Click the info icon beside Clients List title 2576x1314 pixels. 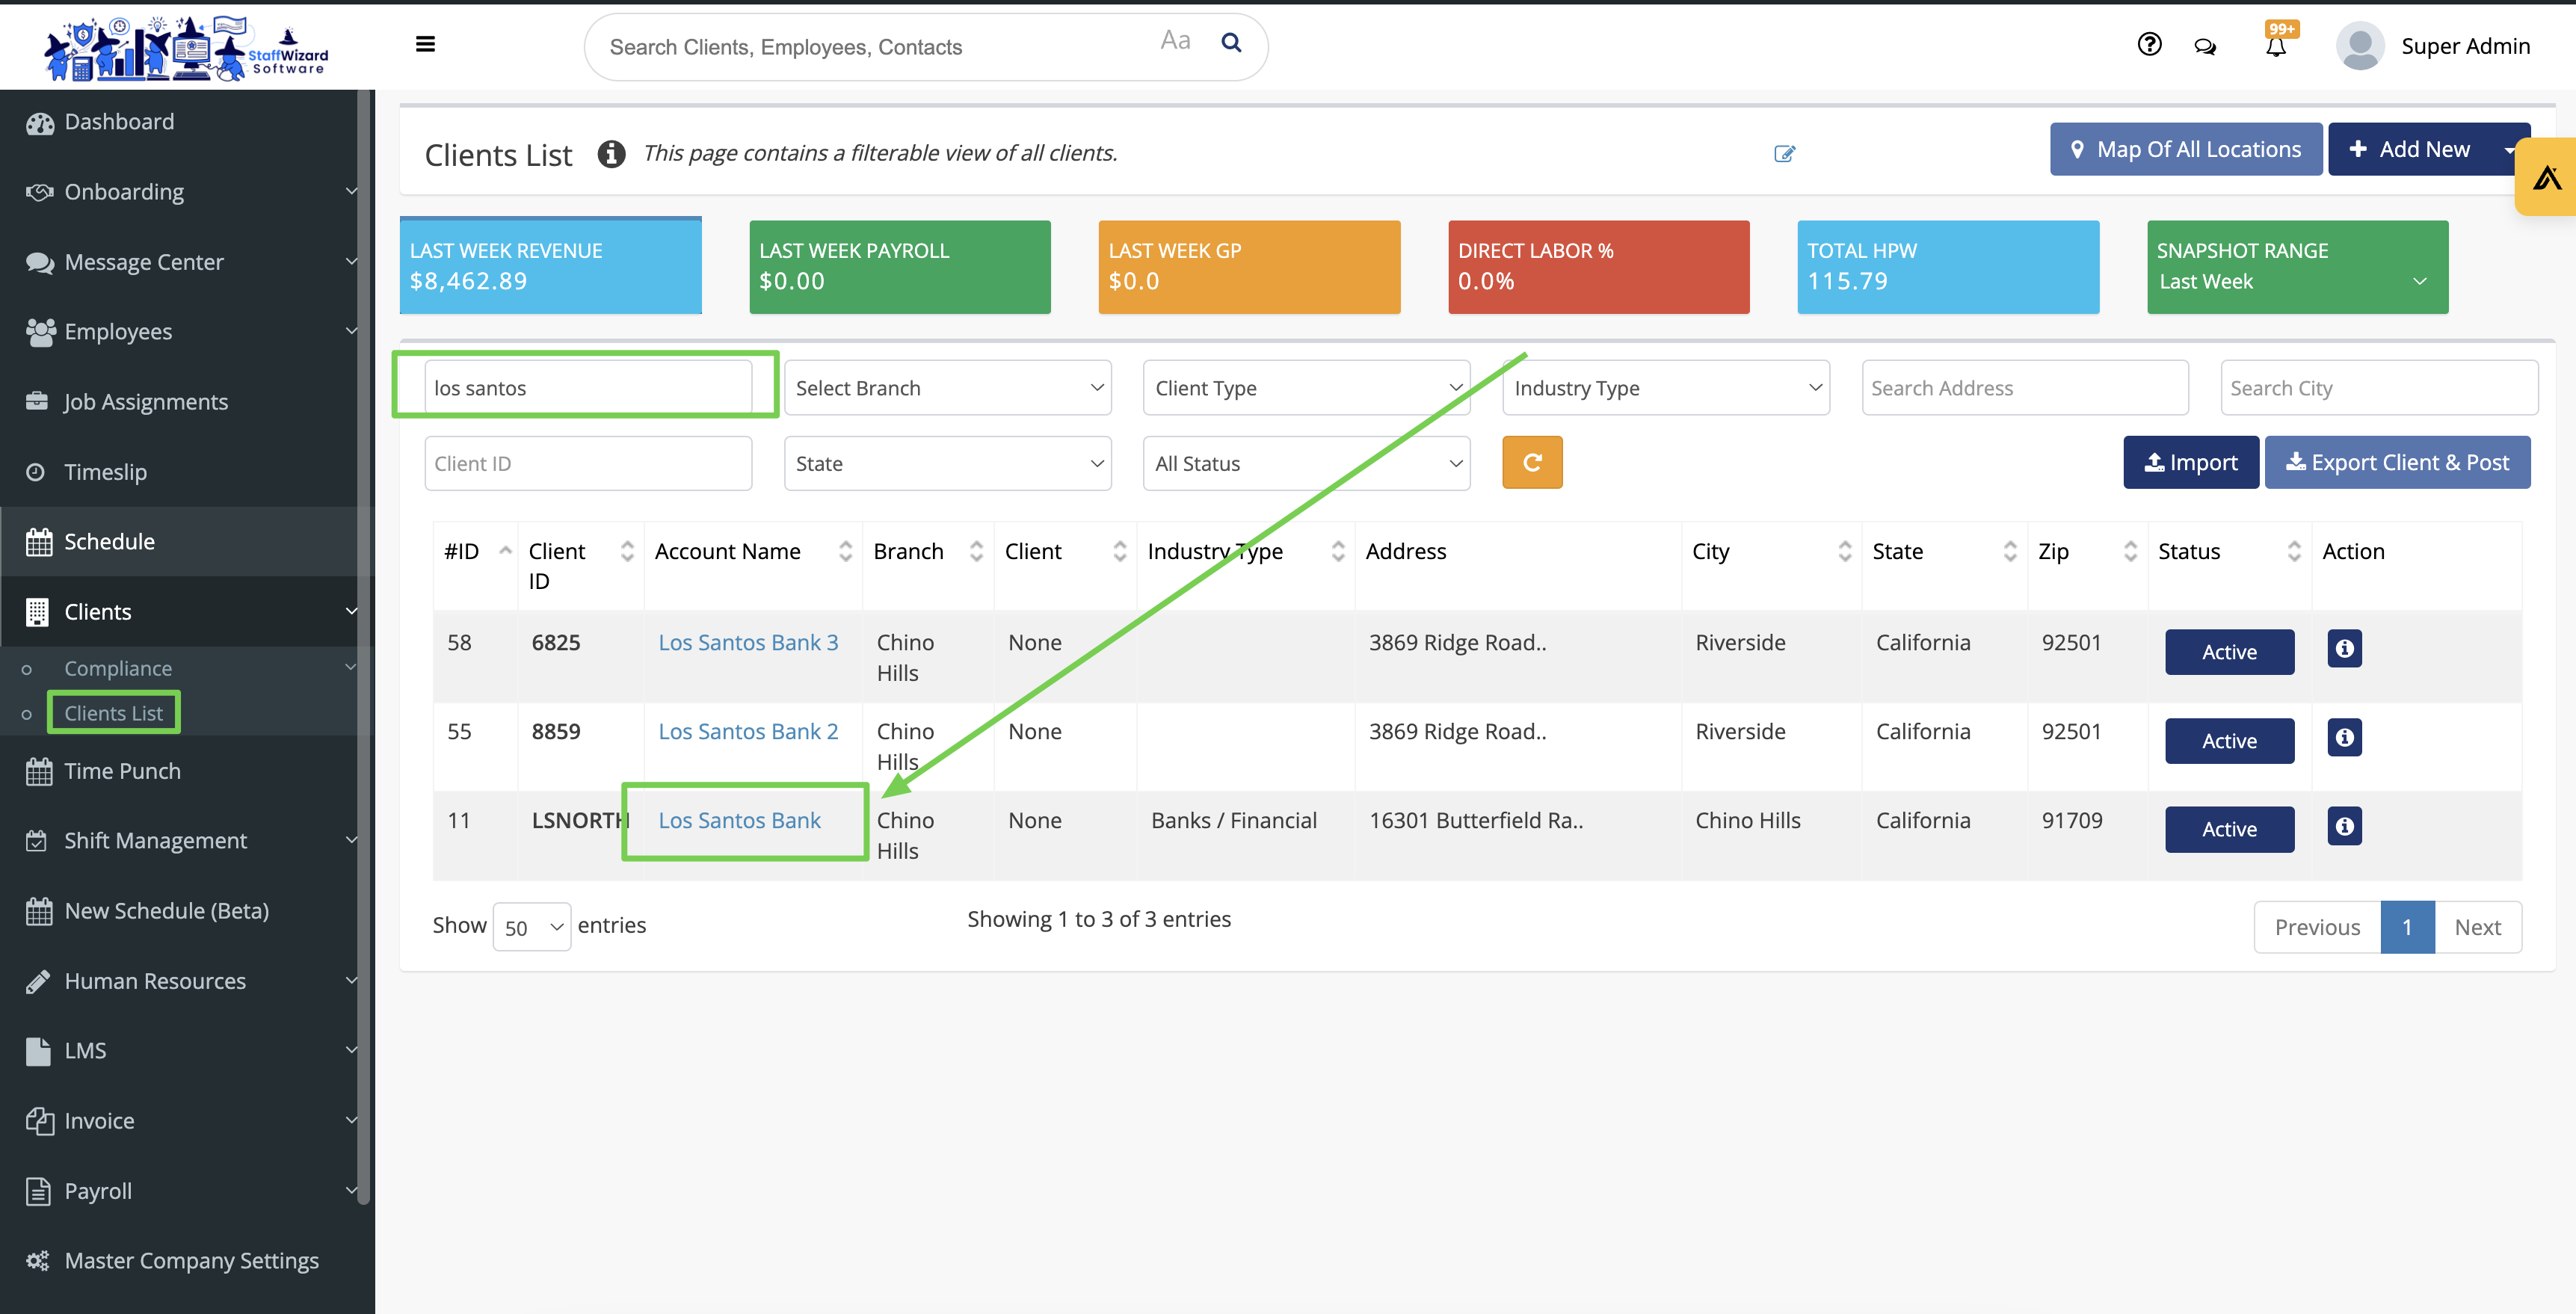[x=611, y=154]
